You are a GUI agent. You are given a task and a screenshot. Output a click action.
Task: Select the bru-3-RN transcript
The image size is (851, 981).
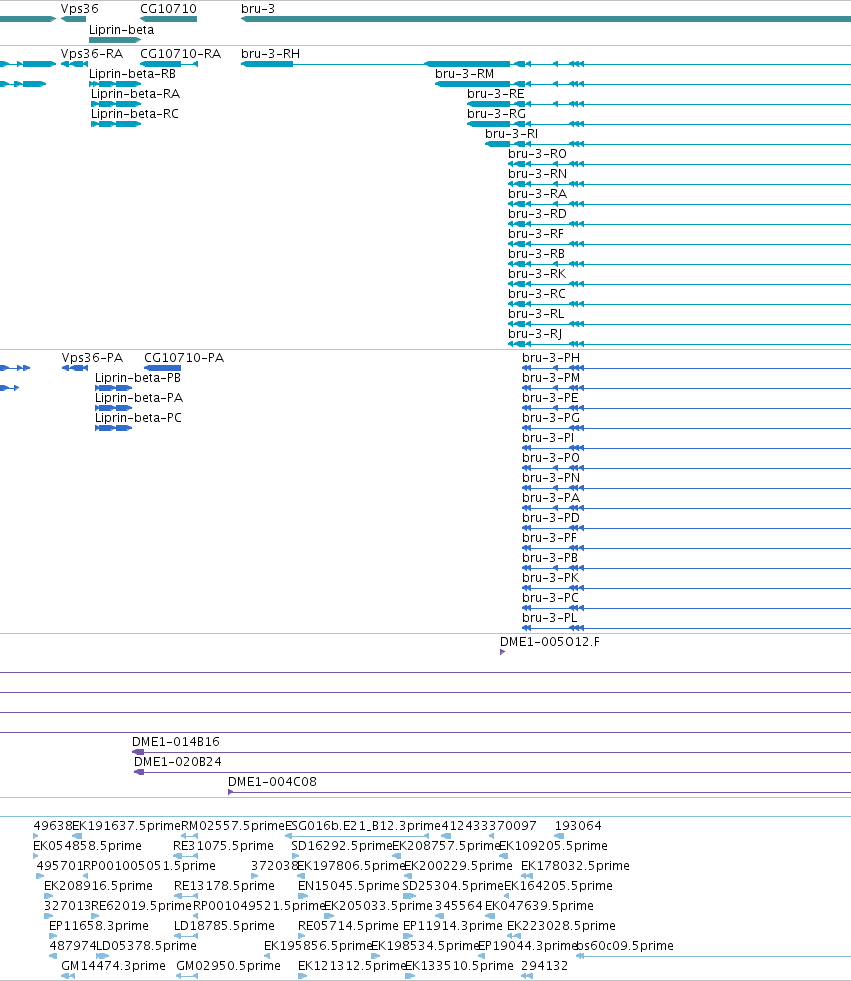[x=538, y=174]
